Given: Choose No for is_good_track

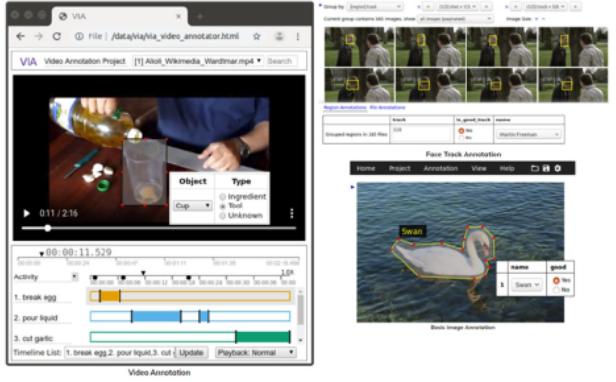Looking at the screenshot, I should [461, 138].
